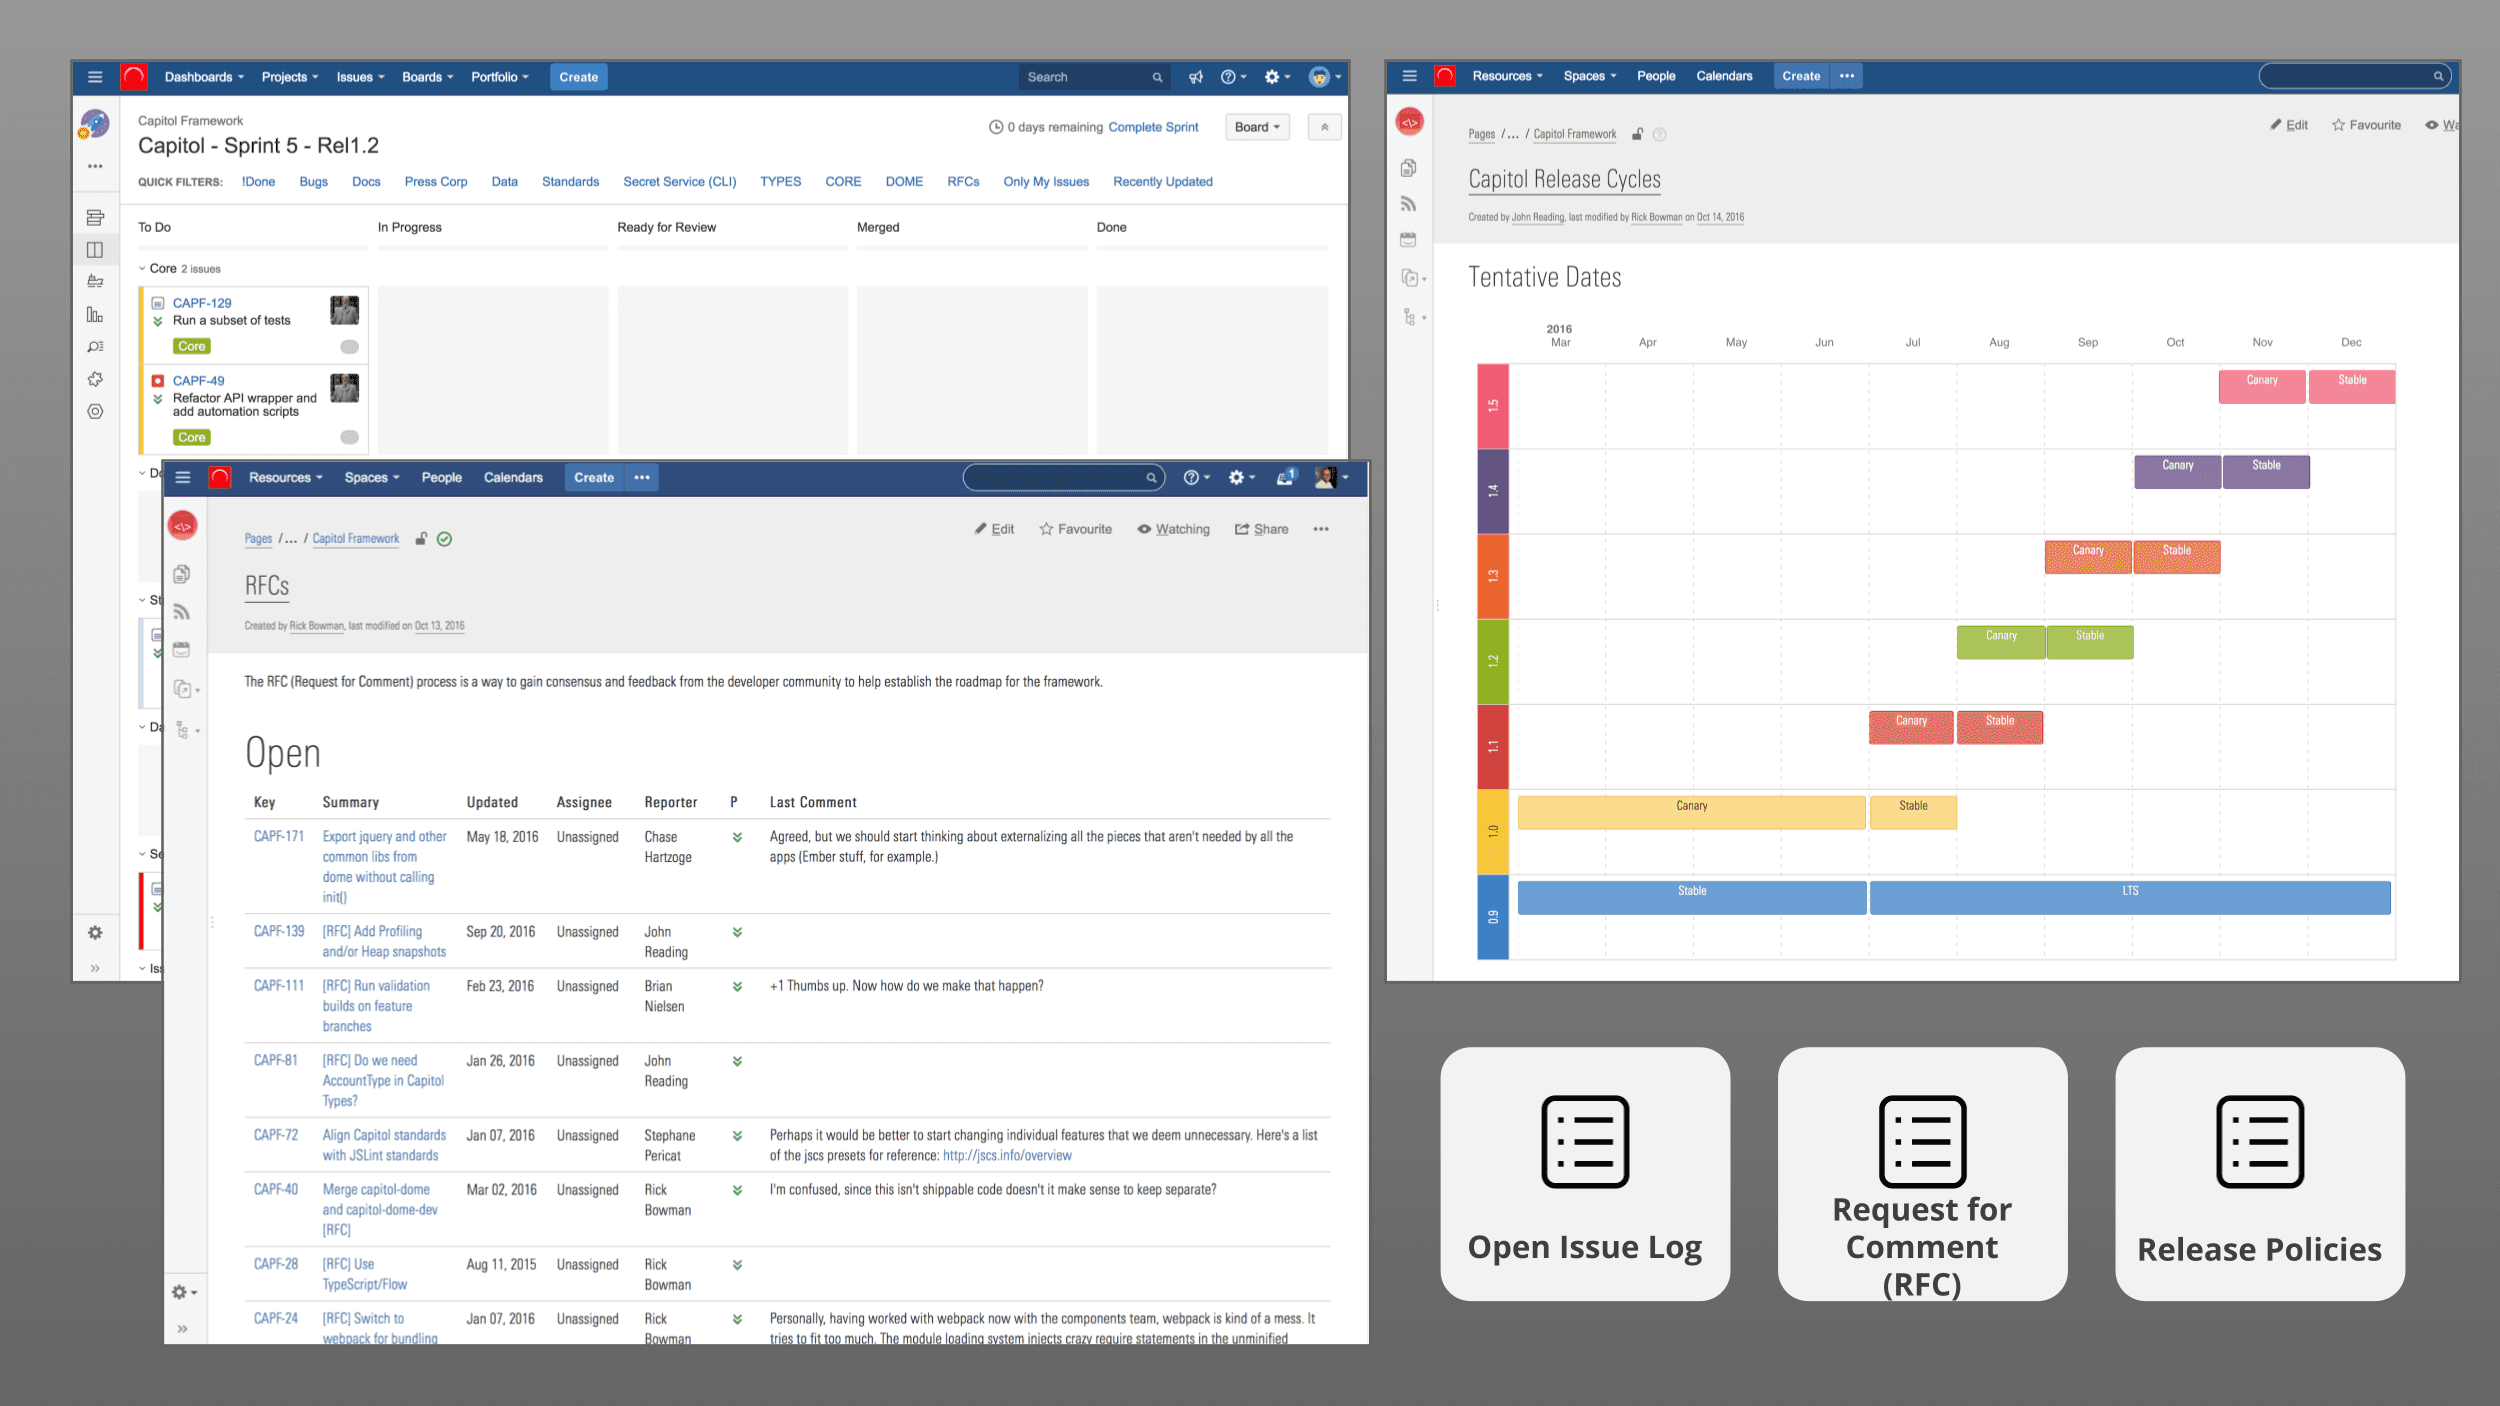Click the feedback megaphone icon in Jira header
The image size is (2500, 1406).
[x=1195, y=77]
